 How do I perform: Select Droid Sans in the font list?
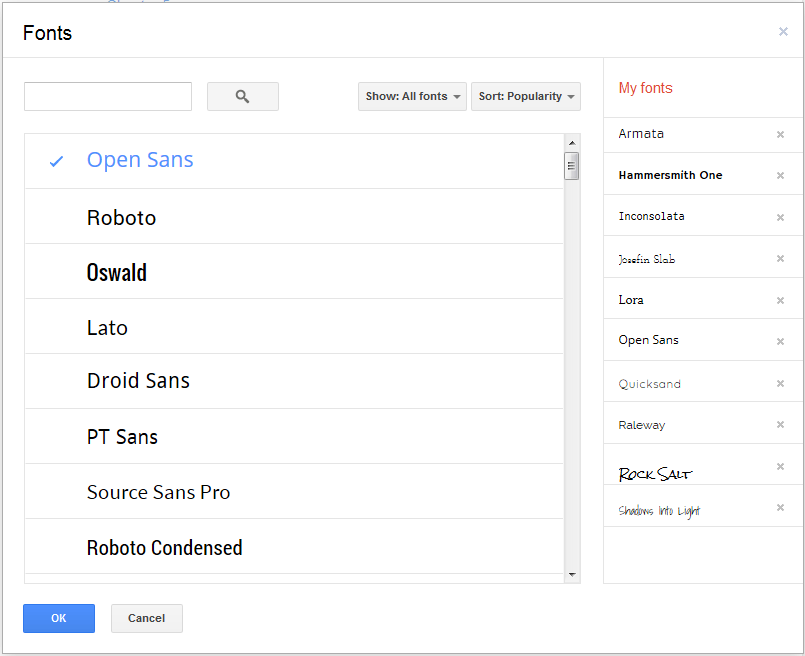click(294, 381)
